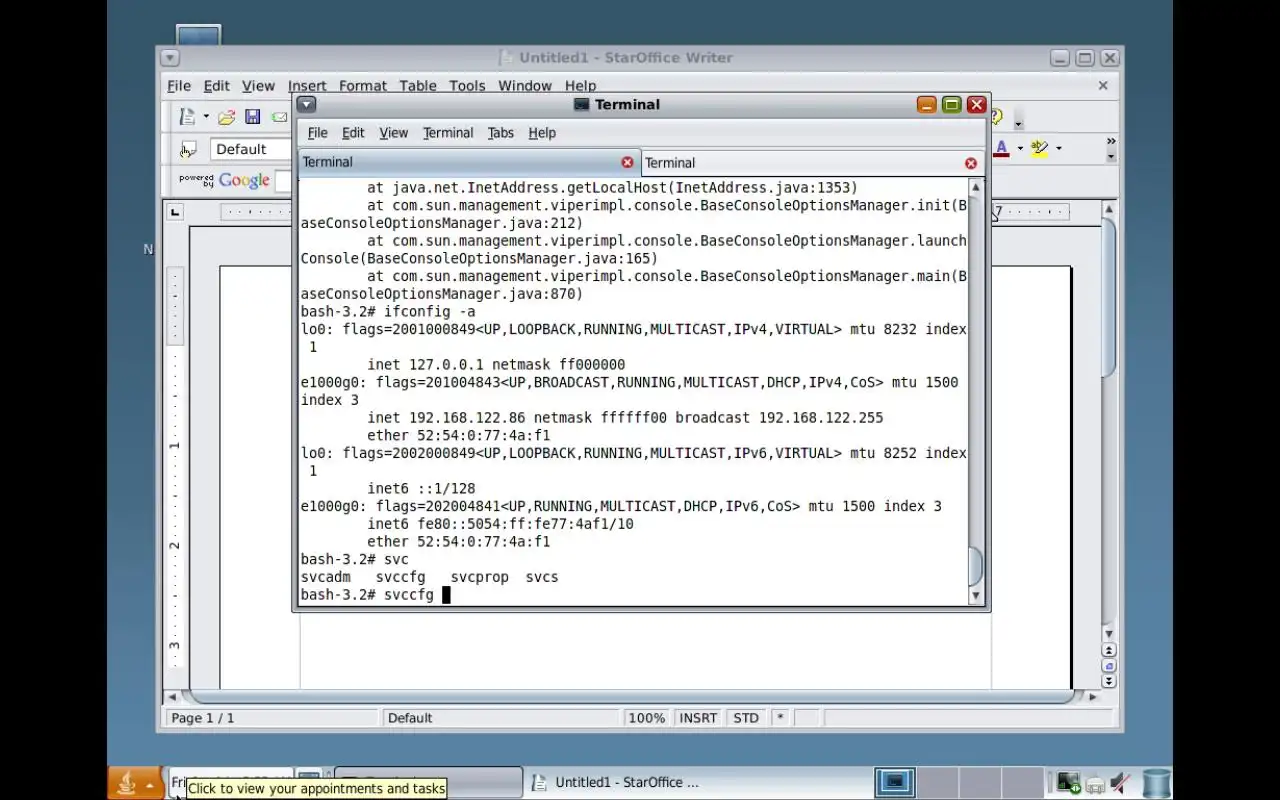The width and height of the screenshot is (1280, 800).
Task: Click the network monitor tray icon
Action: pyautogui.click(x=1068, y=783)
